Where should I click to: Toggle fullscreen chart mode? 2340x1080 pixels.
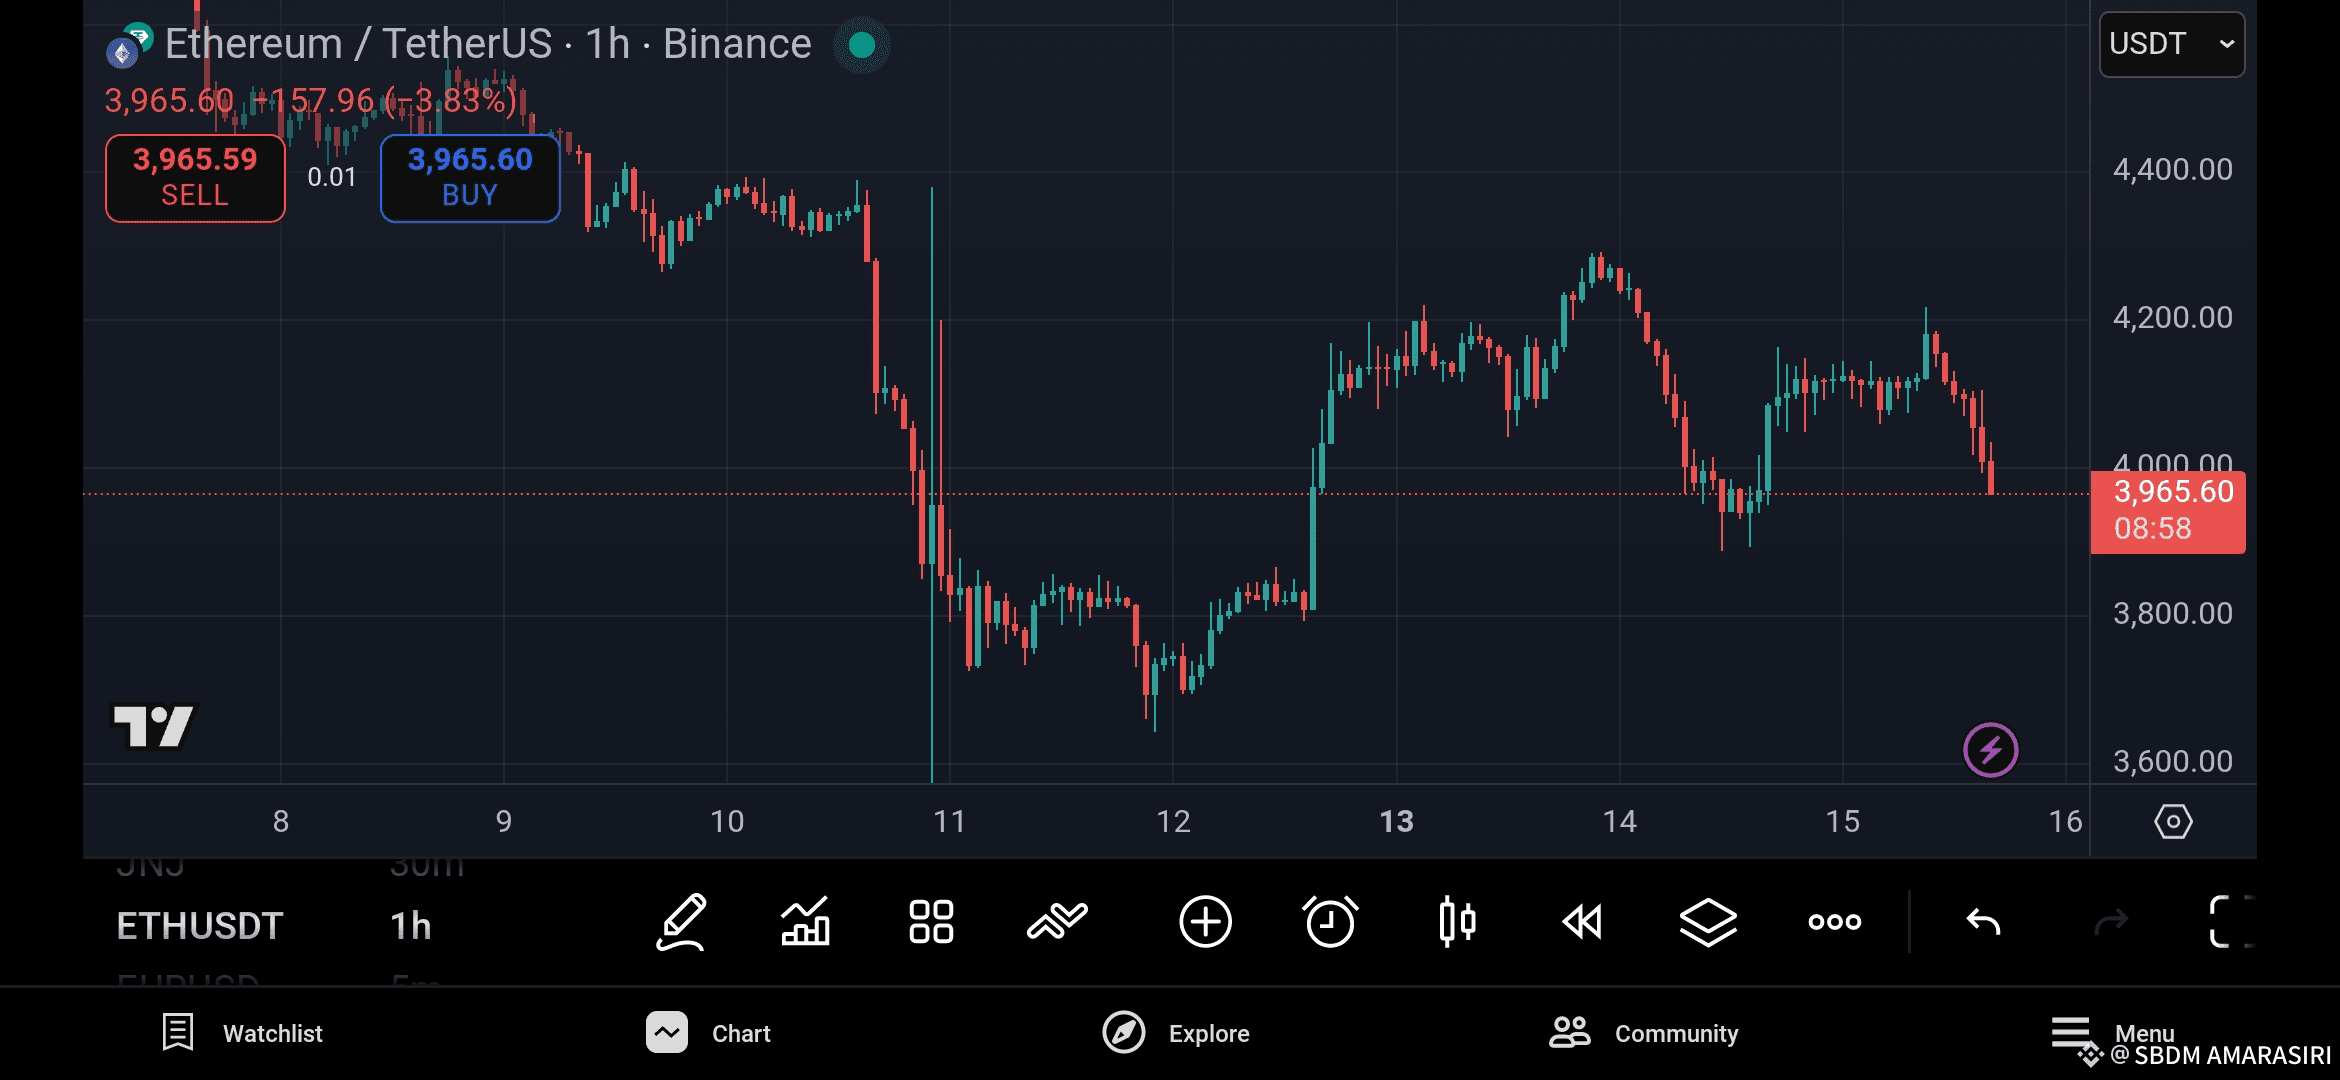[2230, 922]
